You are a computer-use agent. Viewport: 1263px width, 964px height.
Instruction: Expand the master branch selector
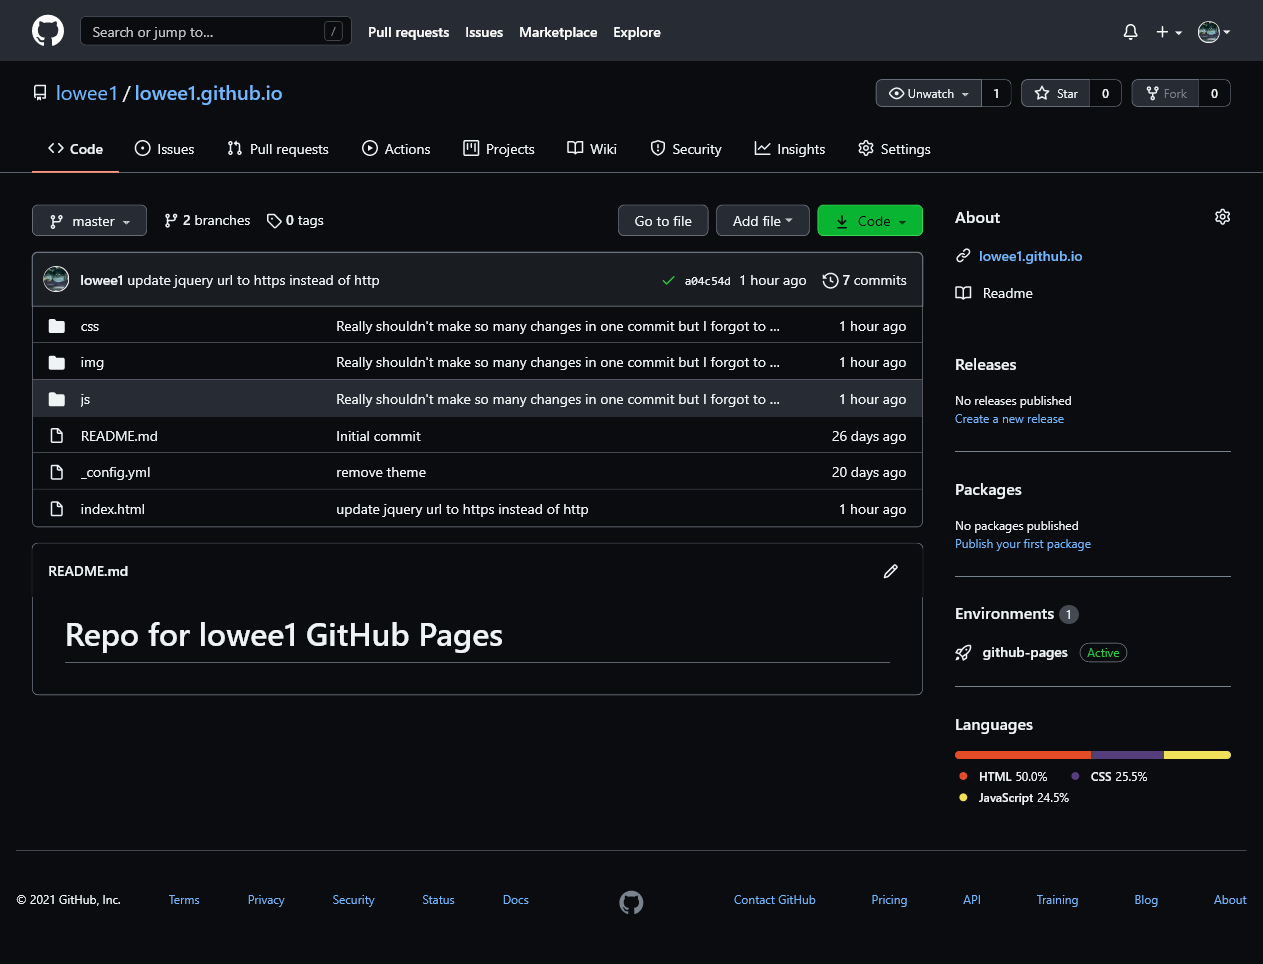tap(90, 221)
